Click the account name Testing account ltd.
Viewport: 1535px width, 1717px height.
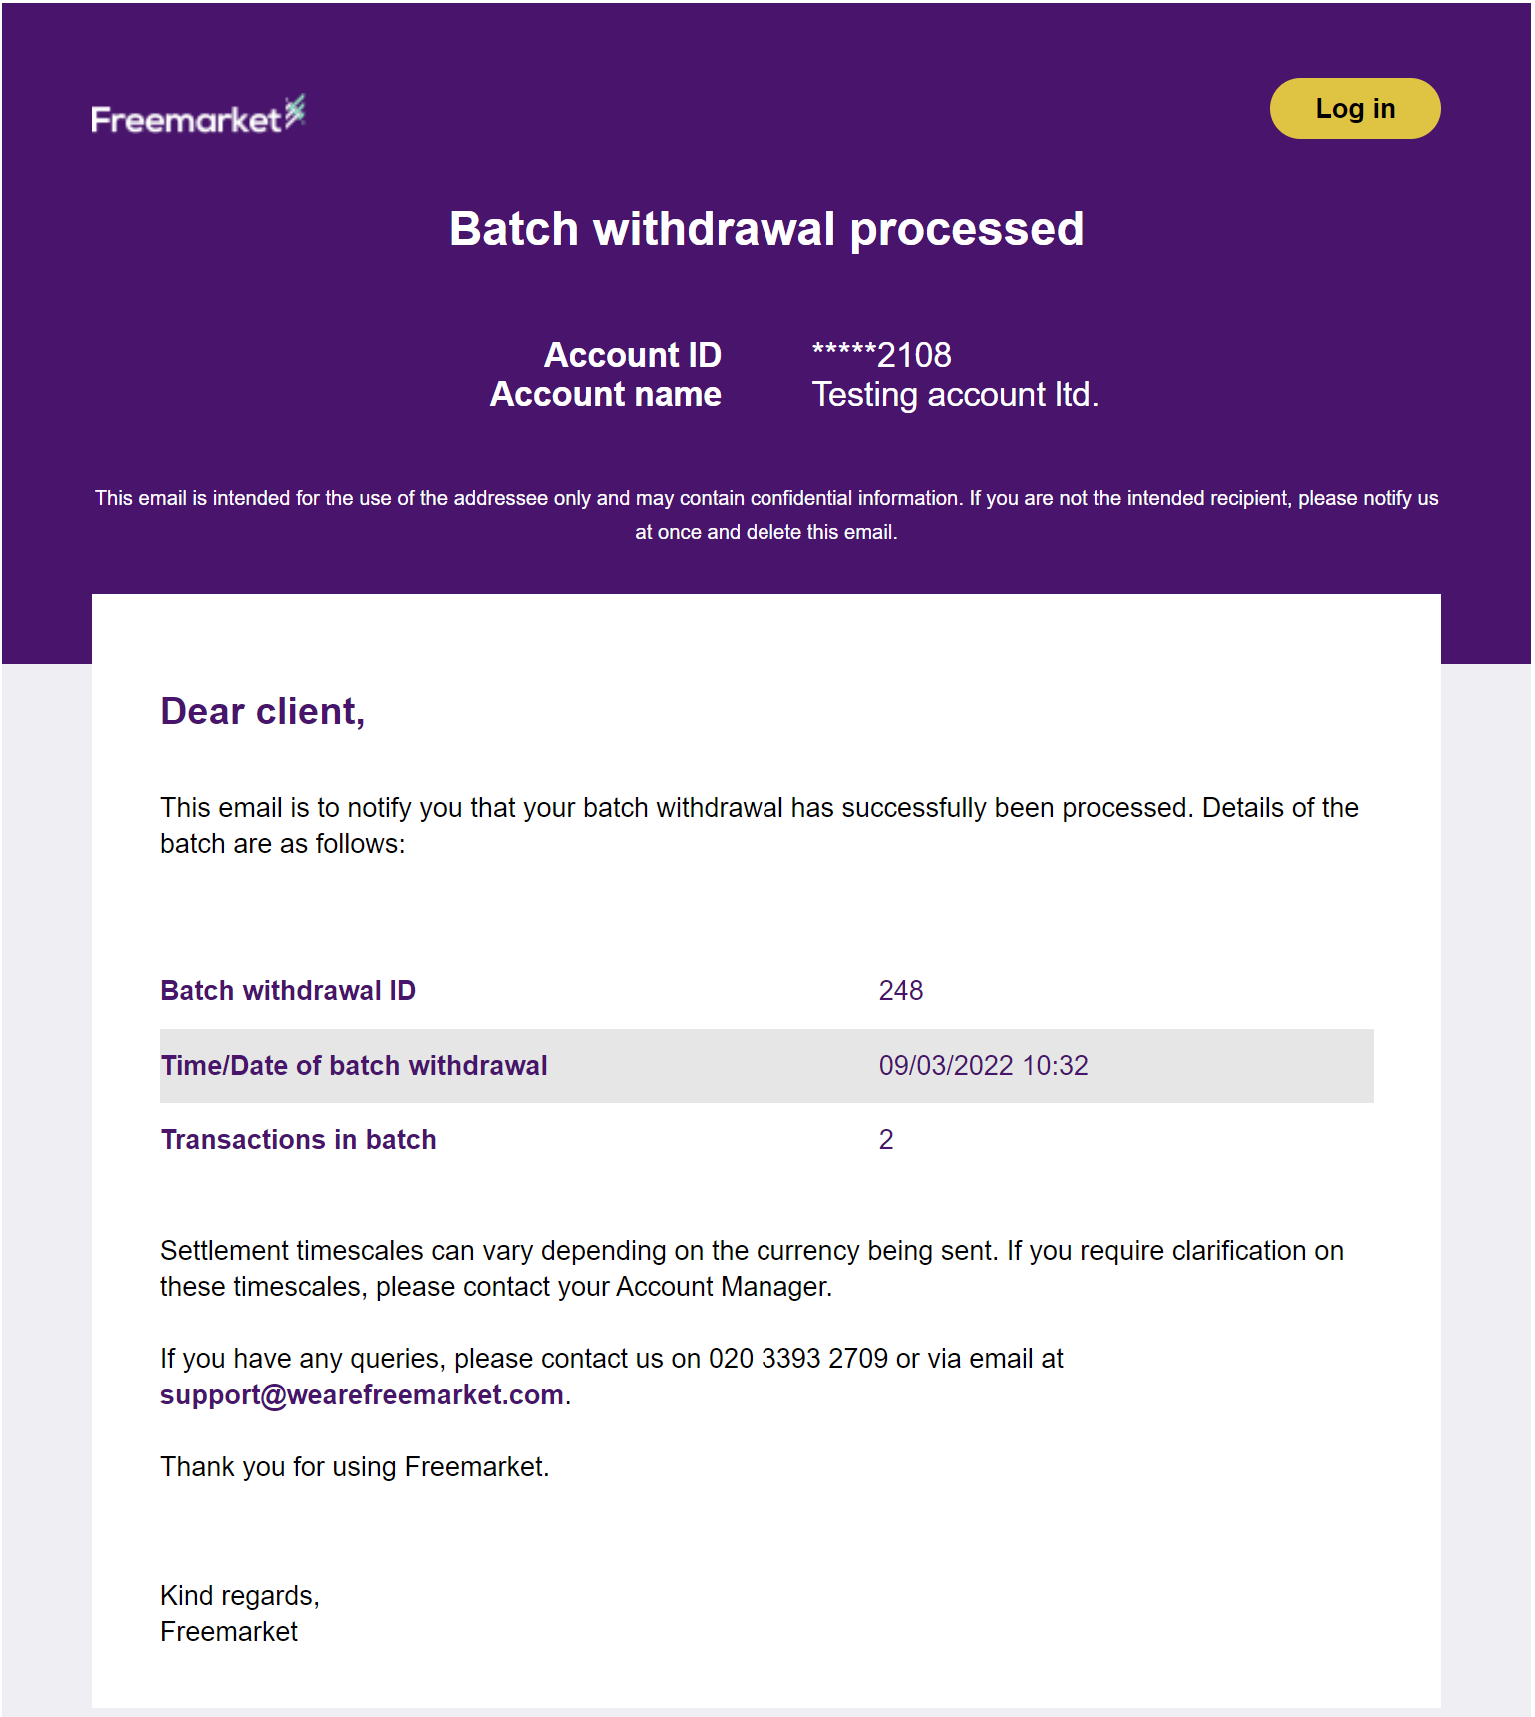point(955,395)
